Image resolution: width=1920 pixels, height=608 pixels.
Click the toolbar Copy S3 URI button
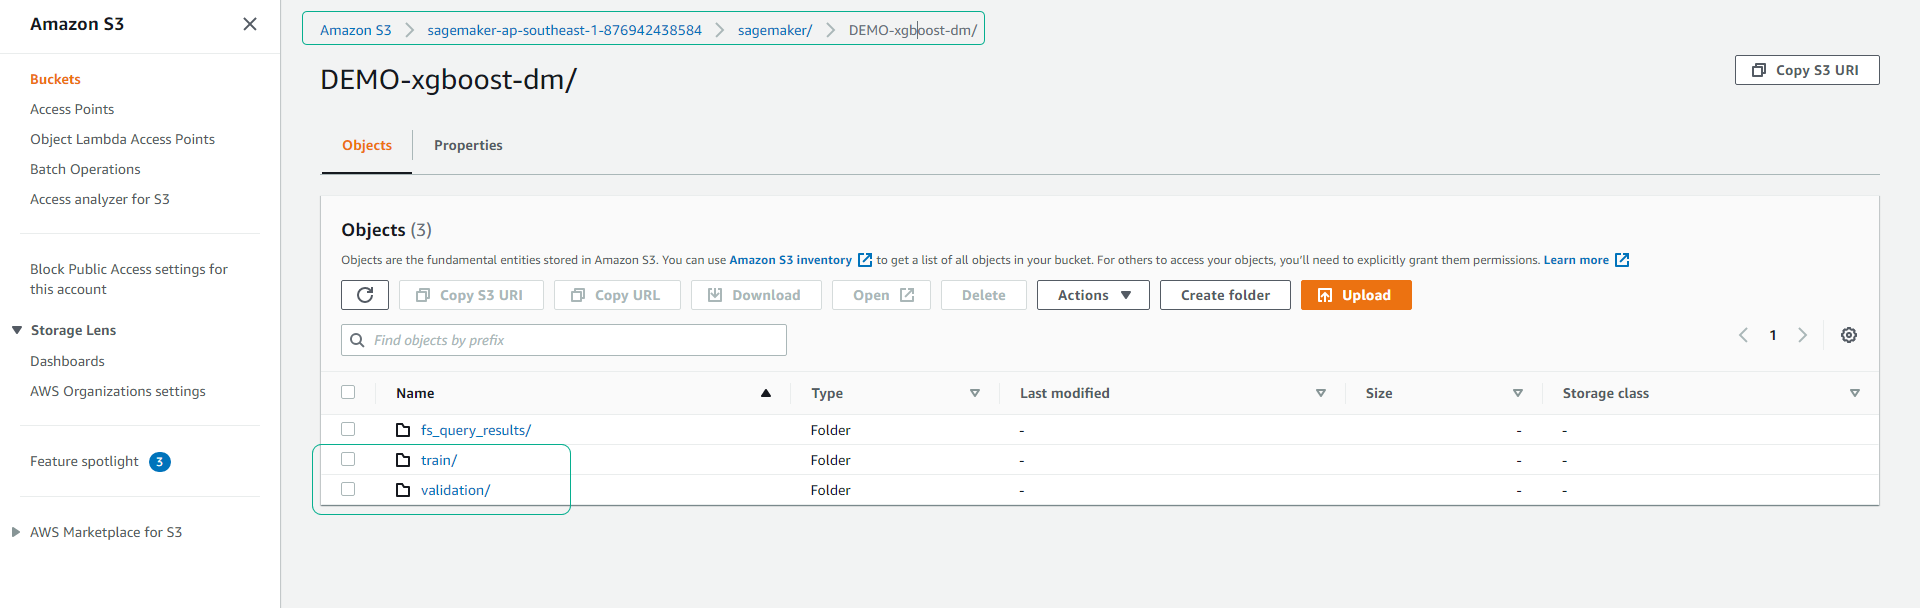click(471, 295)
